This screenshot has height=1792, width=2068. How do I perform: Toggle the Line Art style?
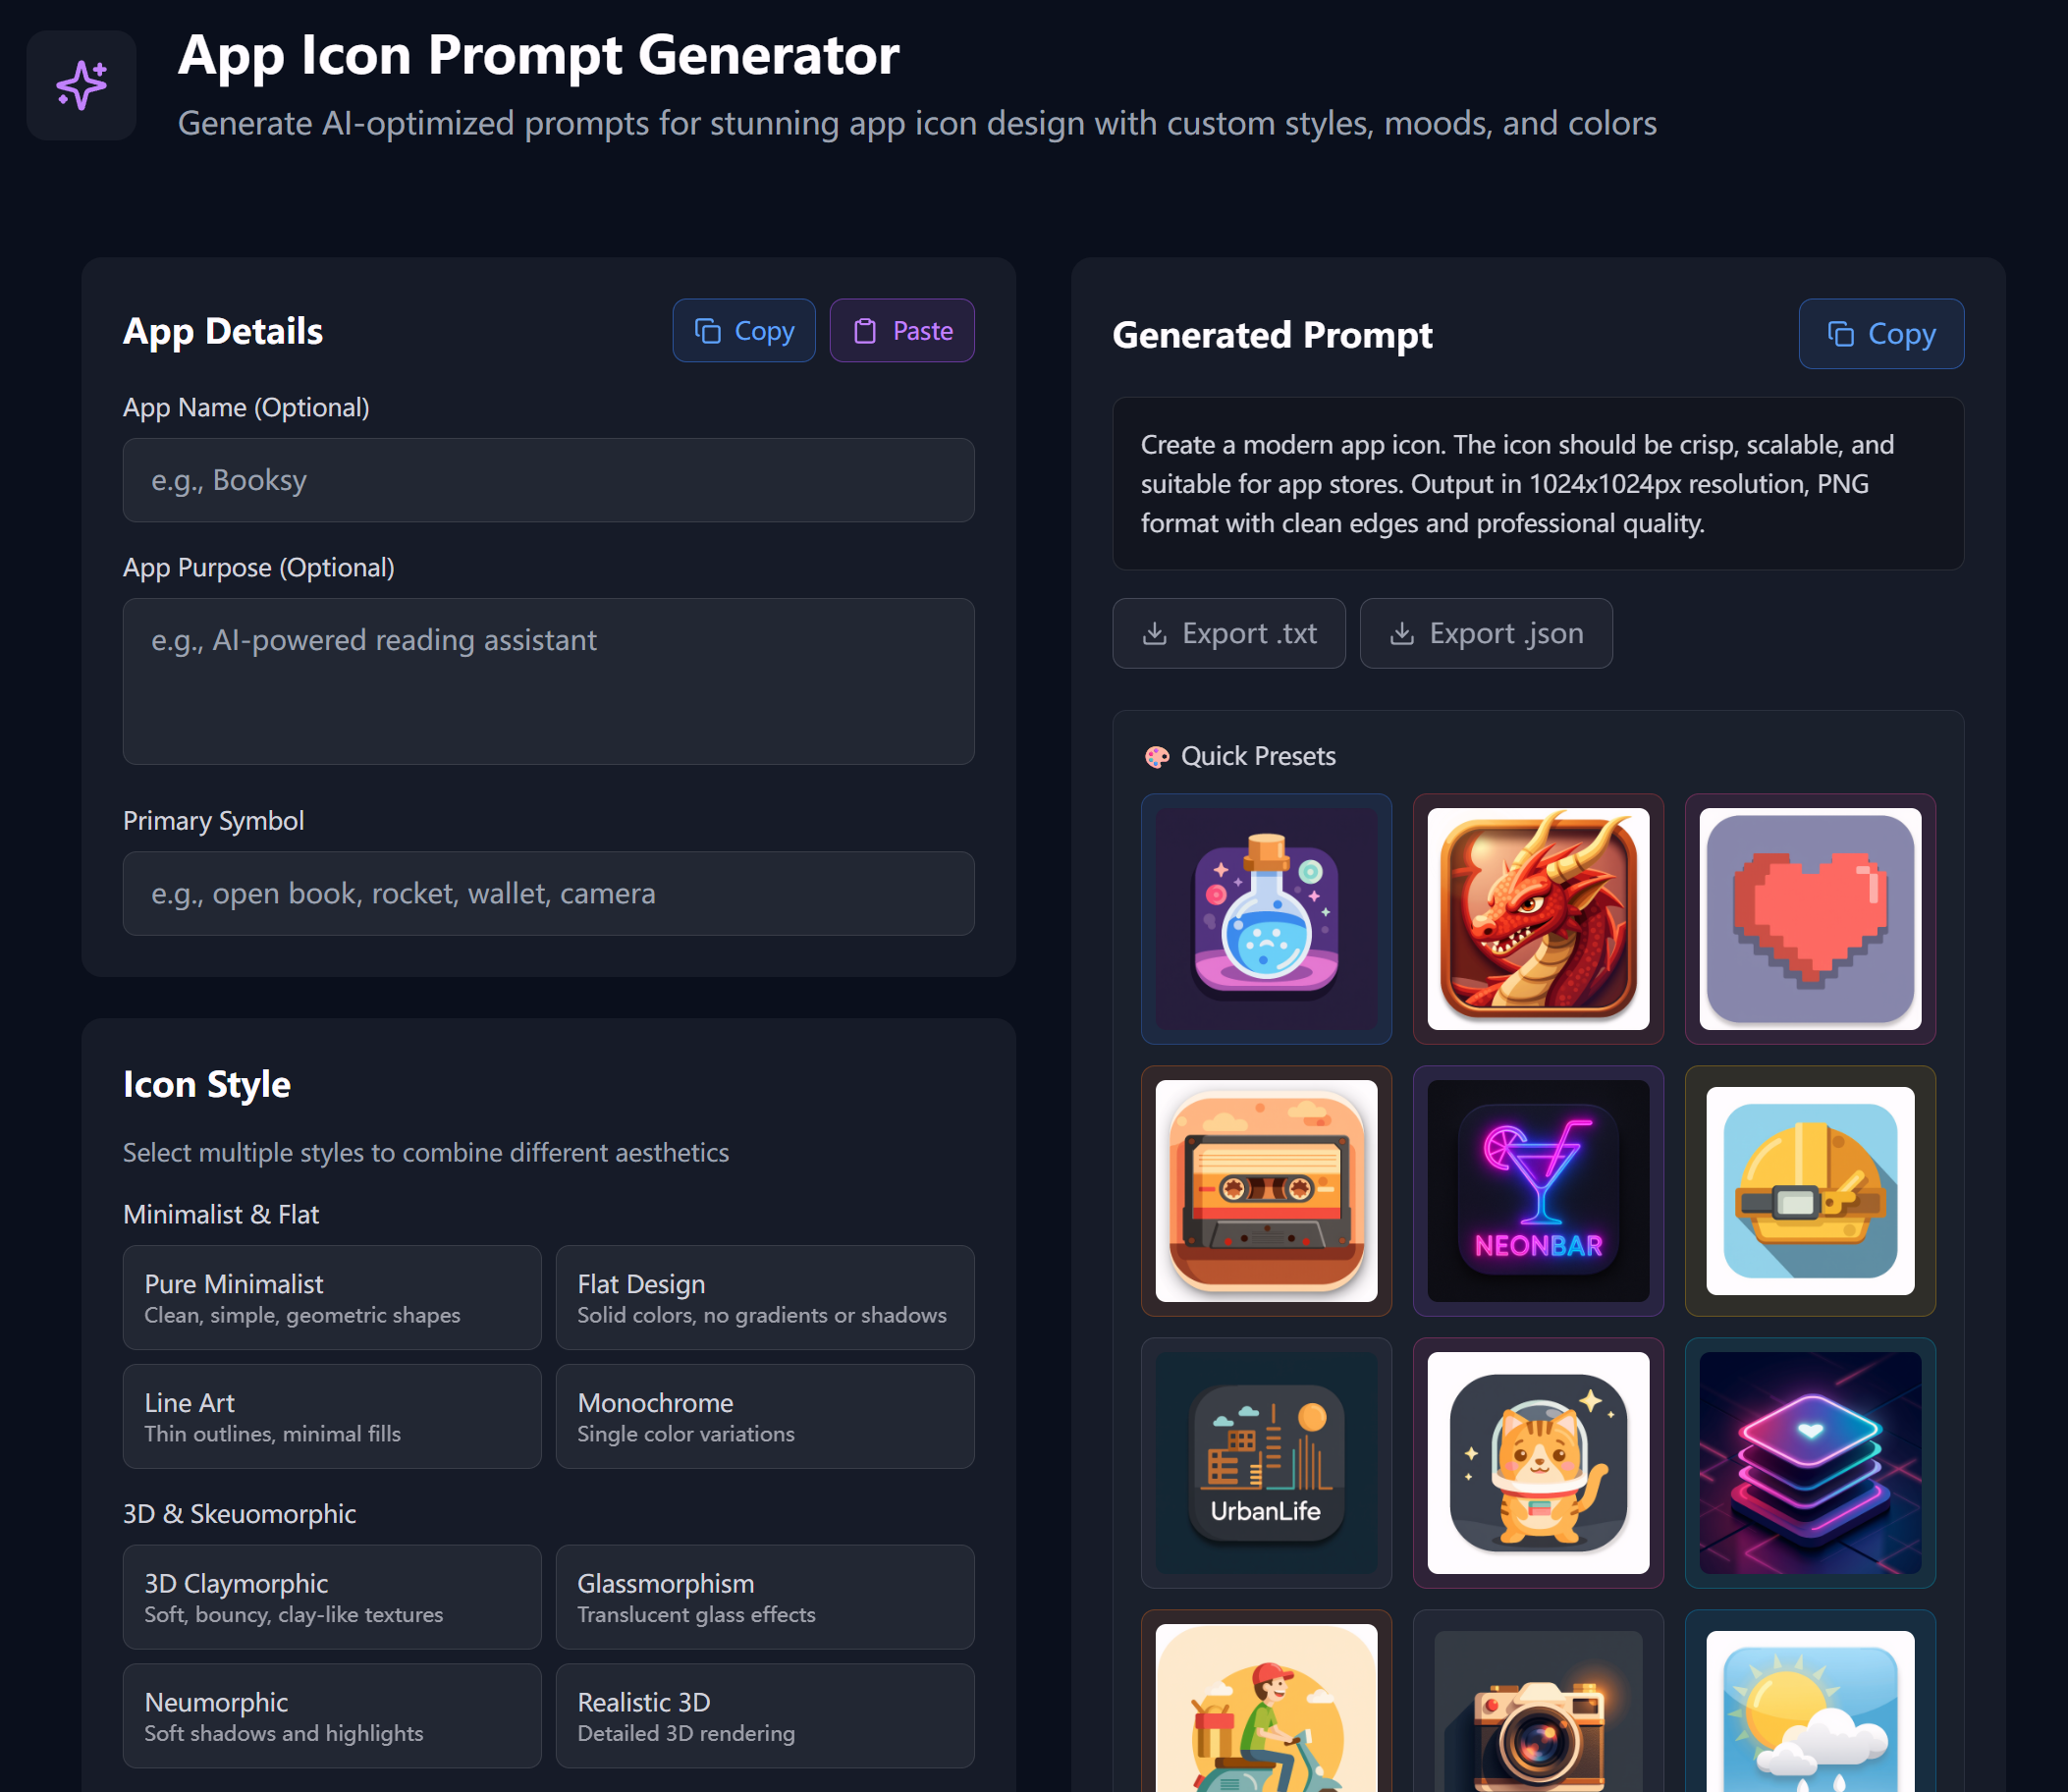[332, 1417]
